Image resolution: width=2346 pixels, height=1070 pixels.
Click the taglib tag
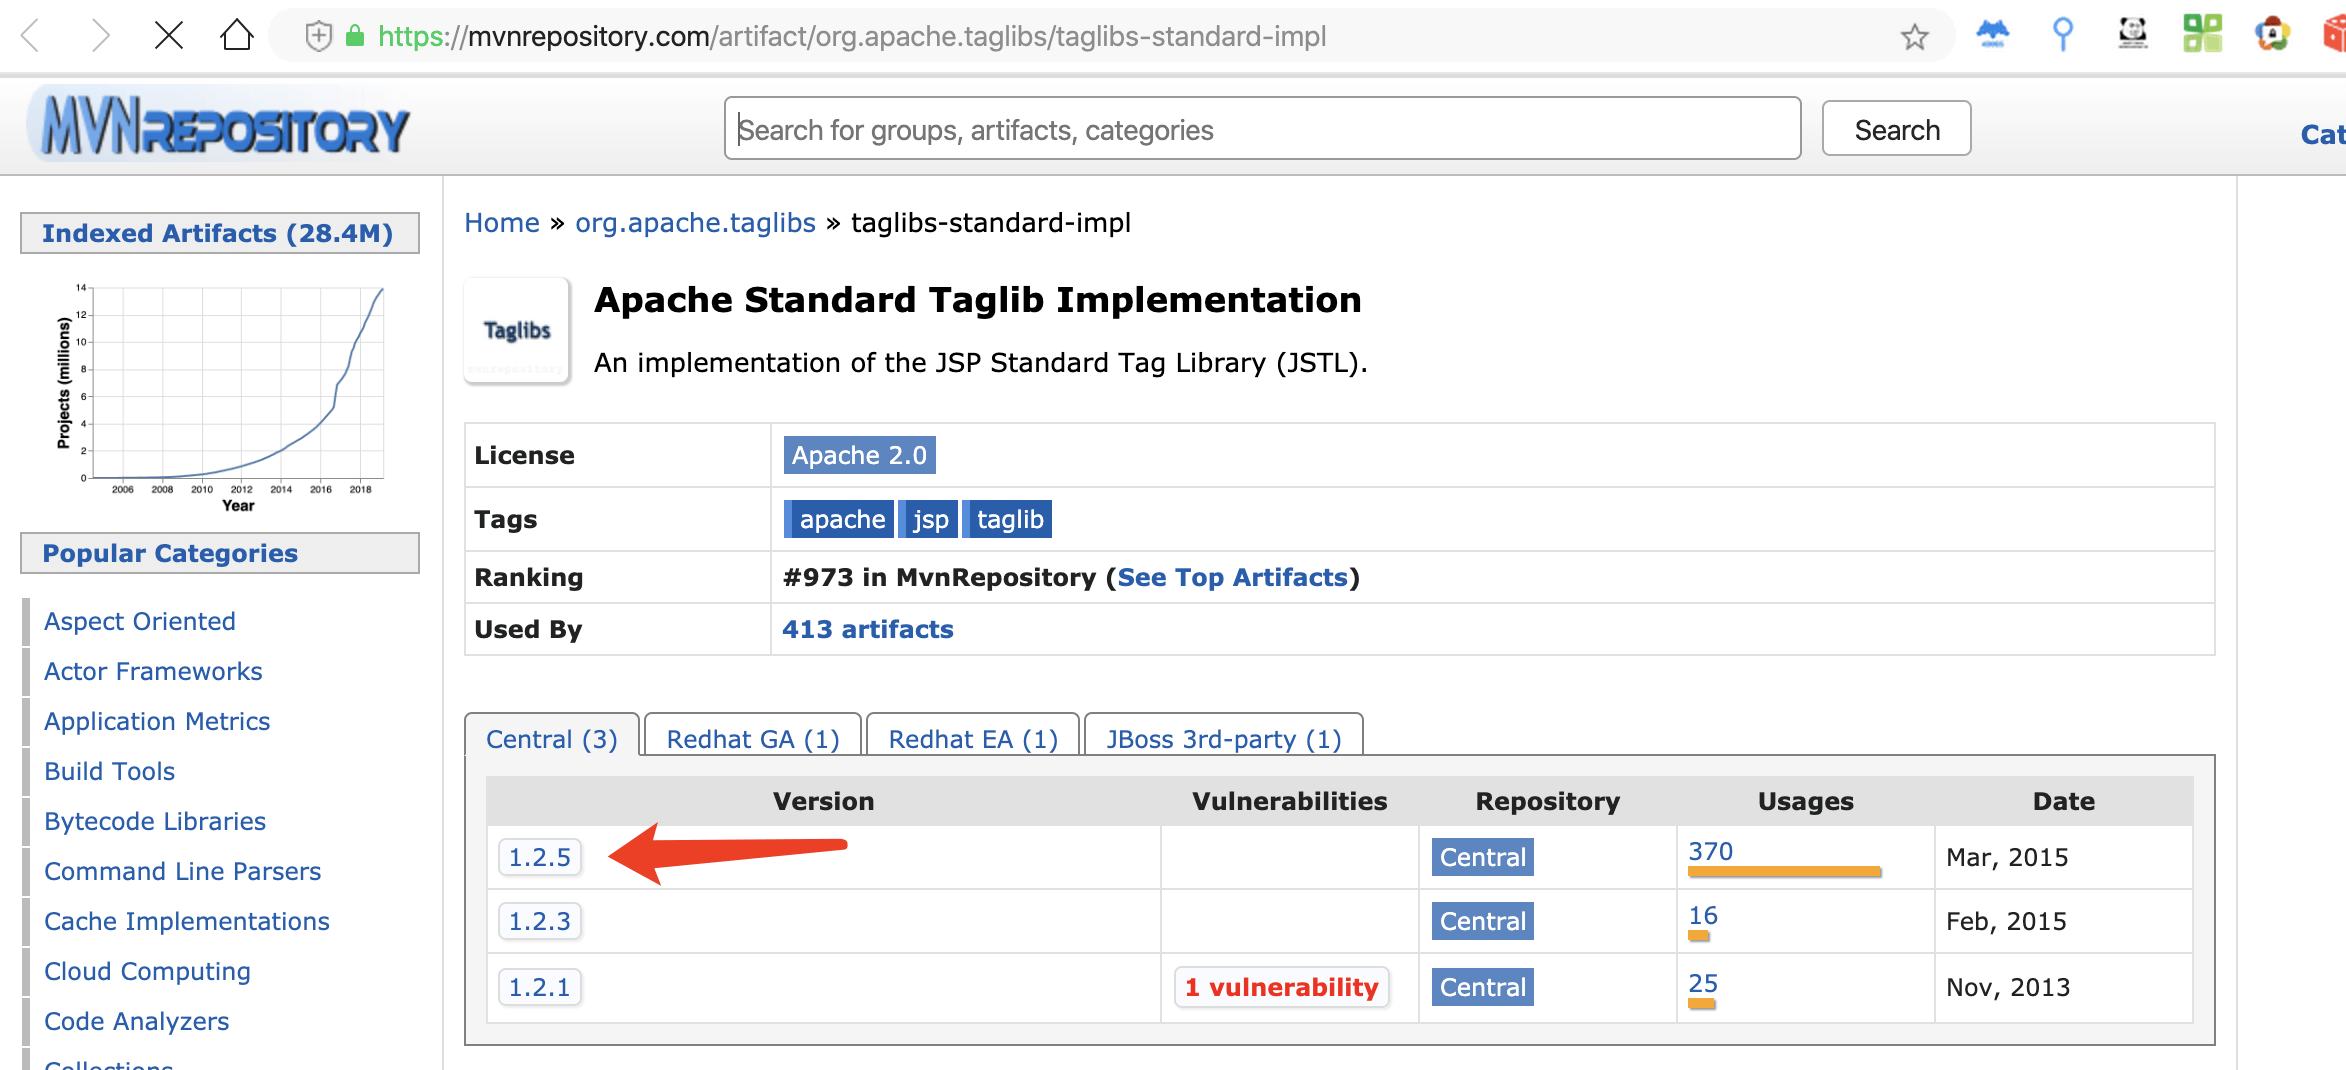point(1008,519)
